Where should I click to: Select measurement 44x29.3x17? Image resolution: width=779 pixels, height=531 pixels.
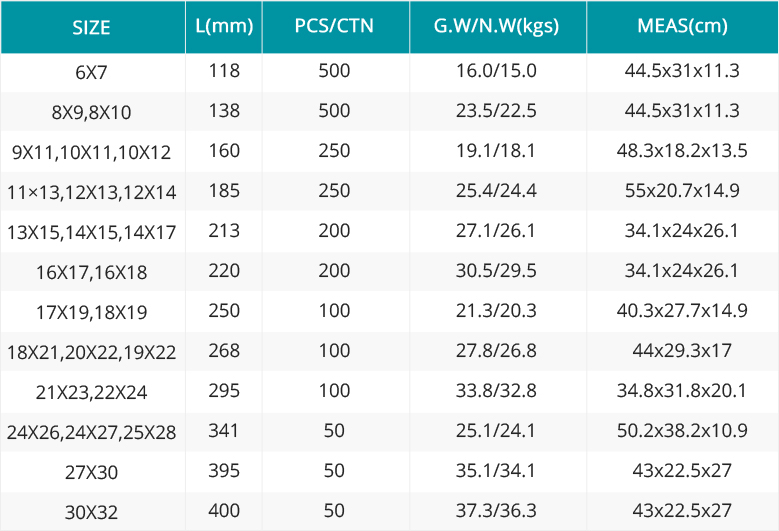coord(682,351)
